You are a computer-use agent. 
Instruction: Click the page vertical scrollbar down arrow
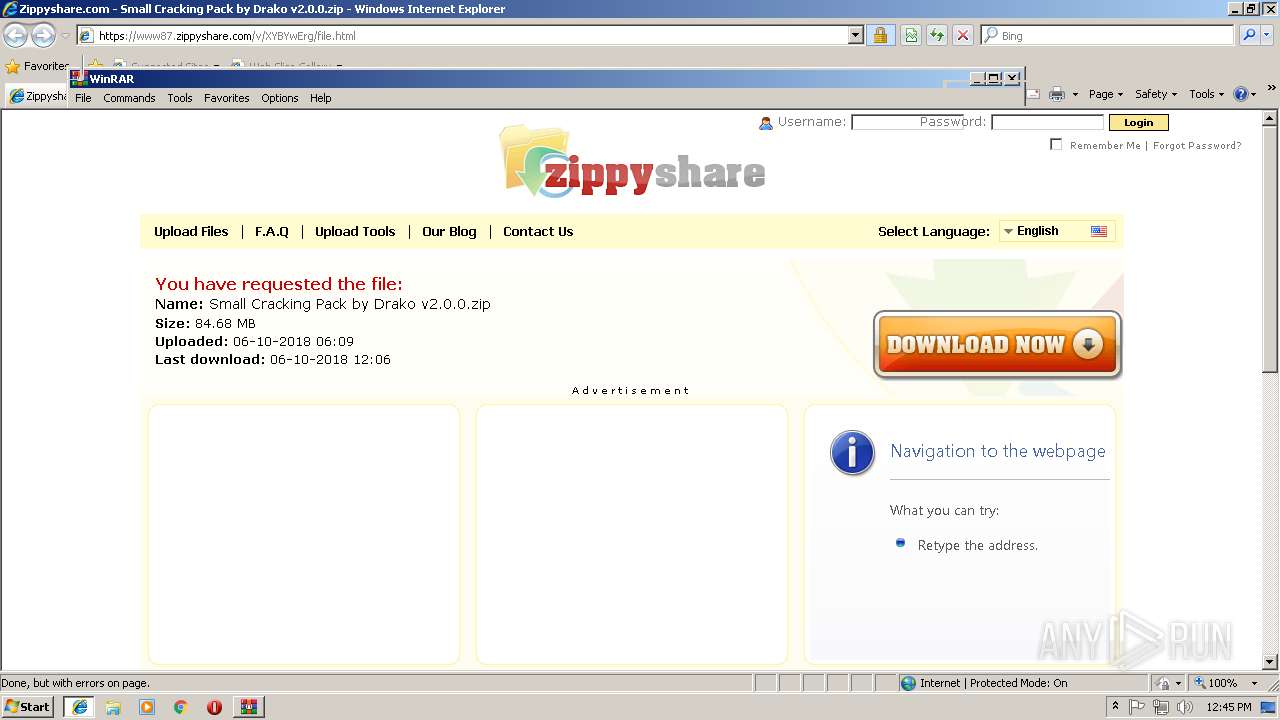coord(1270,661)
